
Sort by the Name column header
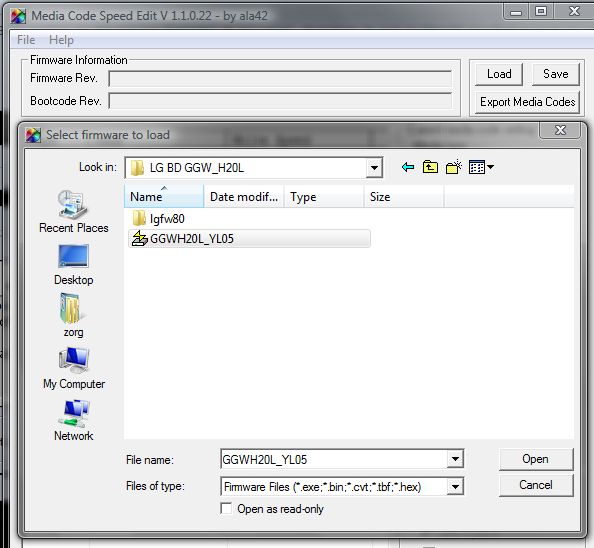[164, 197]
